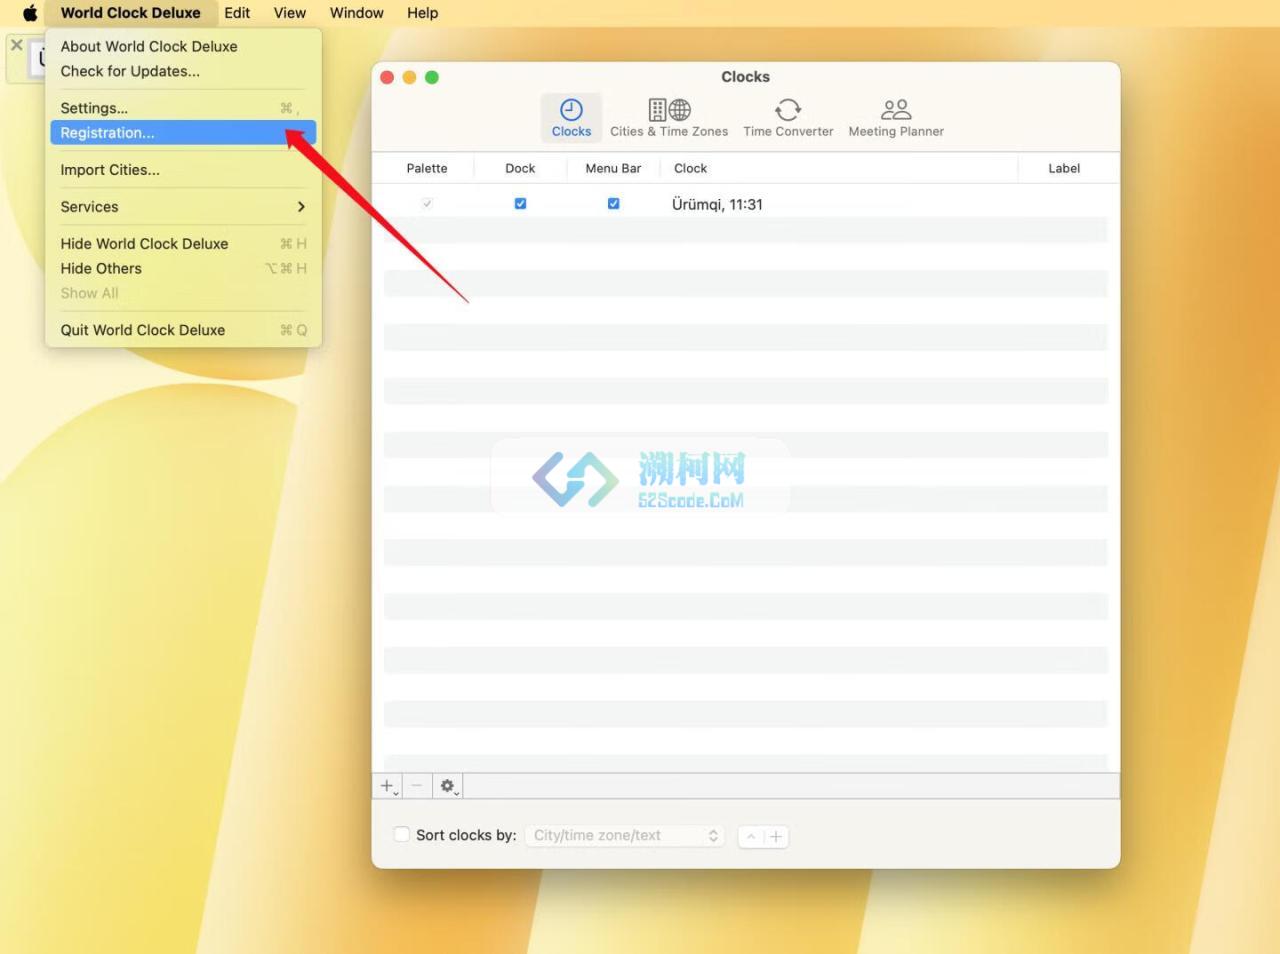This screenshot has width=1280, height=954.
Task: Zoom the Clocks window with green button
Action: click(x=432, y=77)
